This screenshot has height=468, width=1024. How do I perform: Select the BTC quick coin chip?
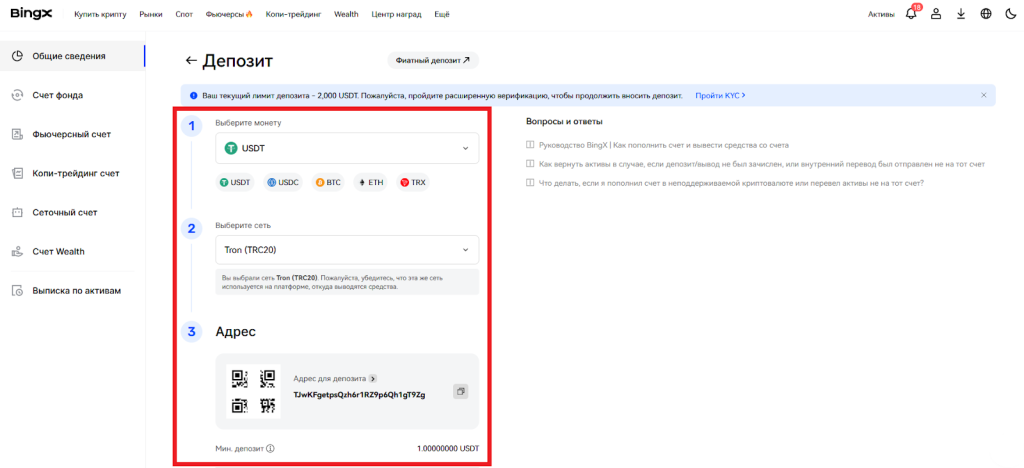[x=328, y=183]
